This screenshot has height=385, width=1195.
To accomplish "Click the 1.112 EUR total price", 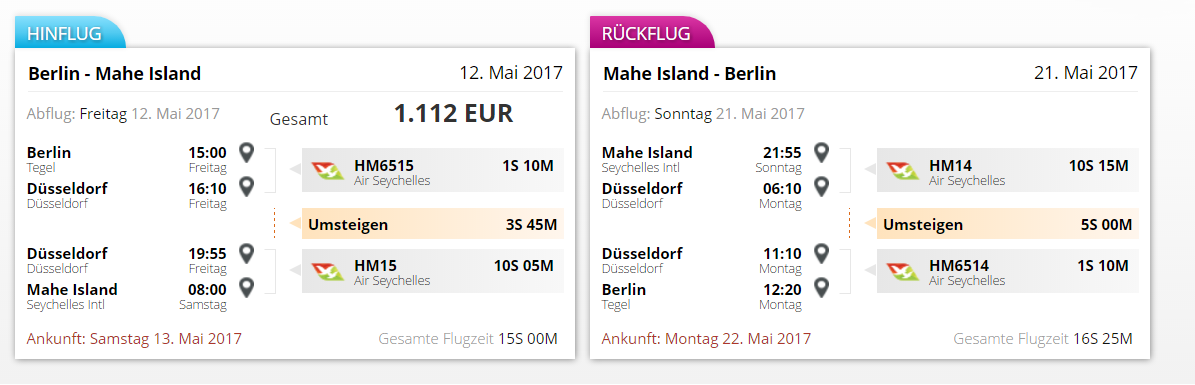I will 453,114.
